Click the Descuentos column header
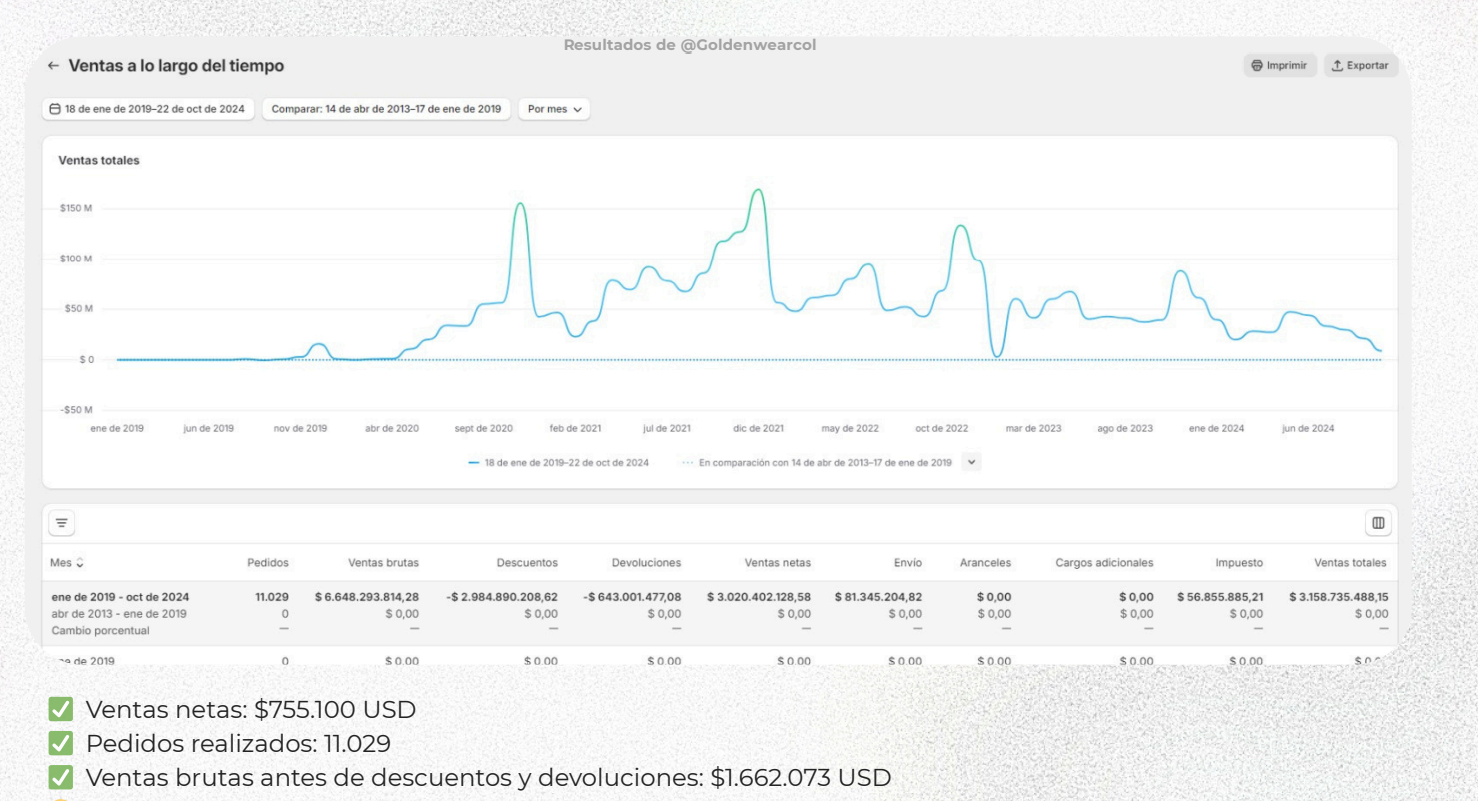Screen dimensions: 1478x801 (527, 563)
